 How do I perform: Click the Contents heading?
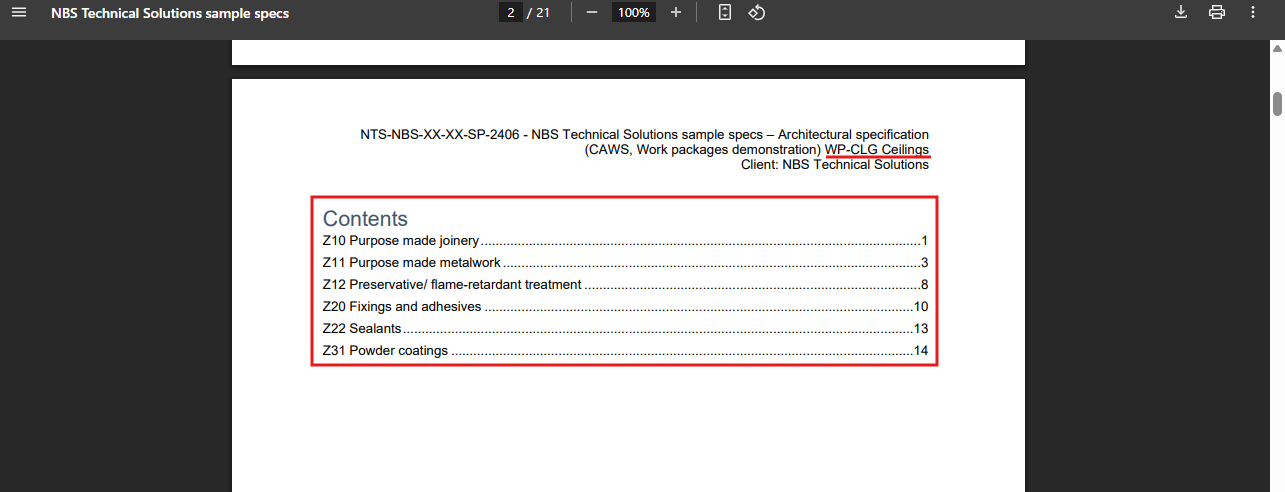[365, 219]
